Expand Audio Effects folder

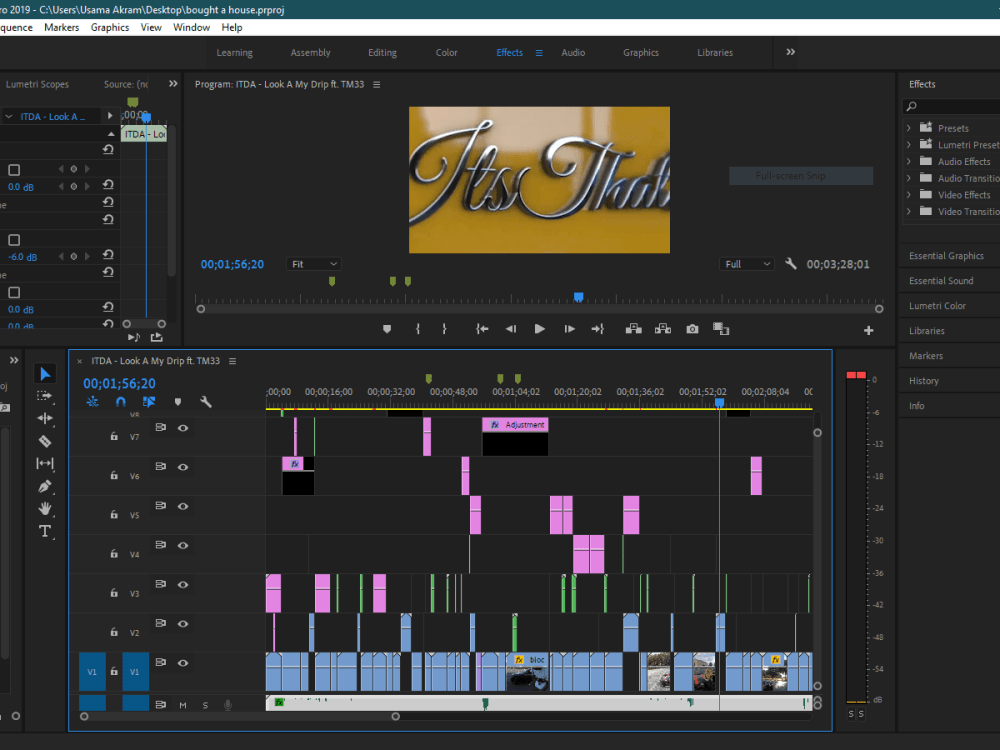pos(909,161)
